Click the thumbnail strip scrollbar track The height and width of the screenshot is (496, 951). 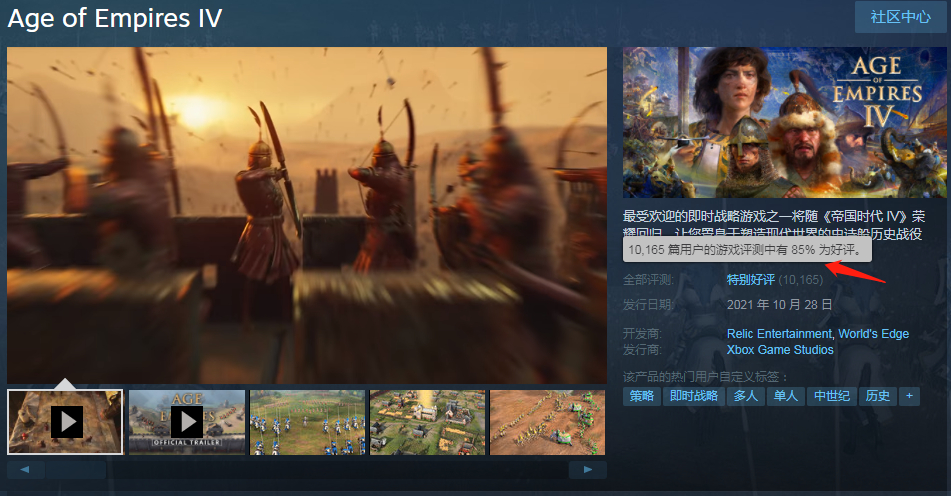307,469
